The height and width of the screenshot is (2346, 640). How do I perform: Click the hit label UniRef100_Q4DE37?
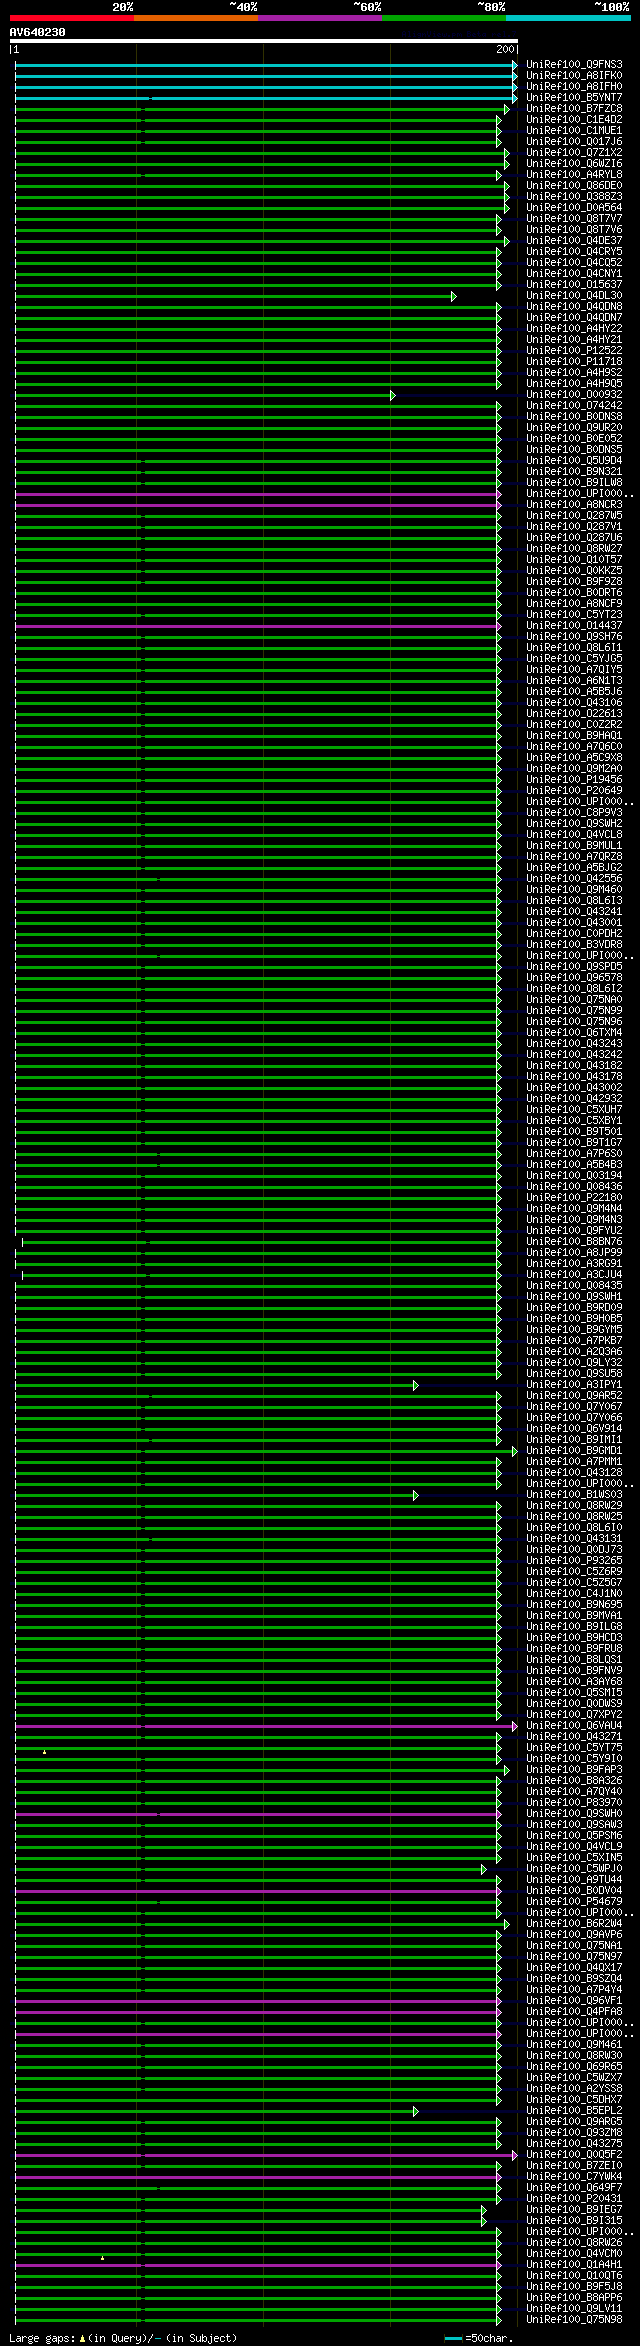click(x=574, y=240)
